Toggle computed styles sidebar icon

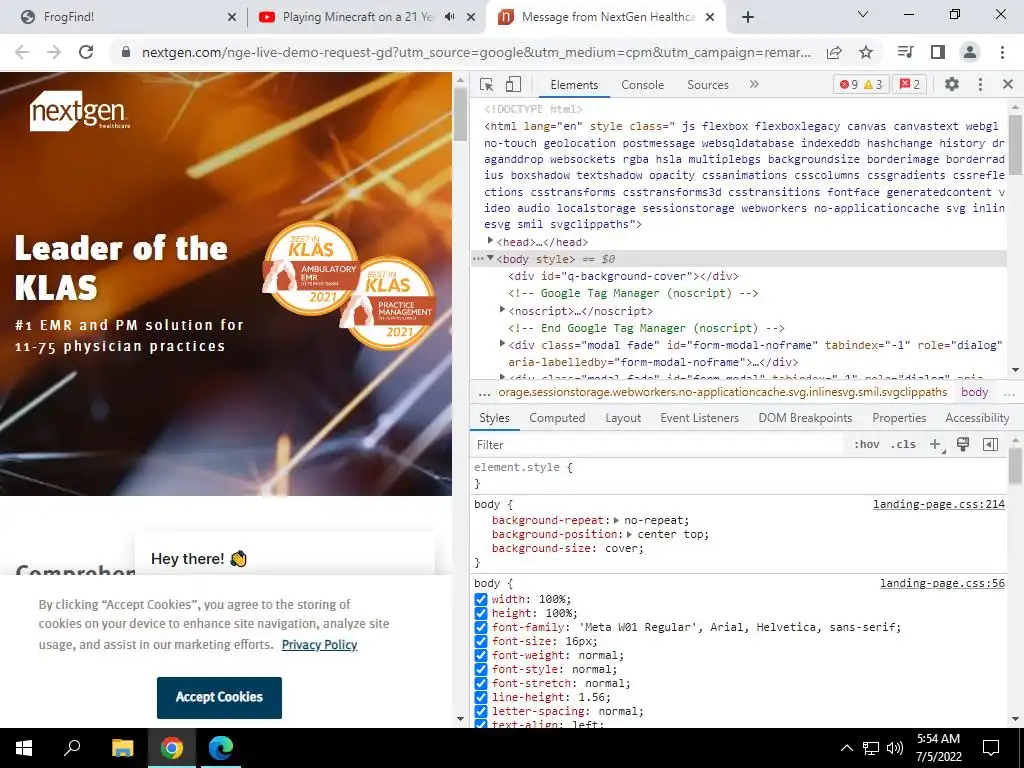pyautogui.click(x=991, y=445)
